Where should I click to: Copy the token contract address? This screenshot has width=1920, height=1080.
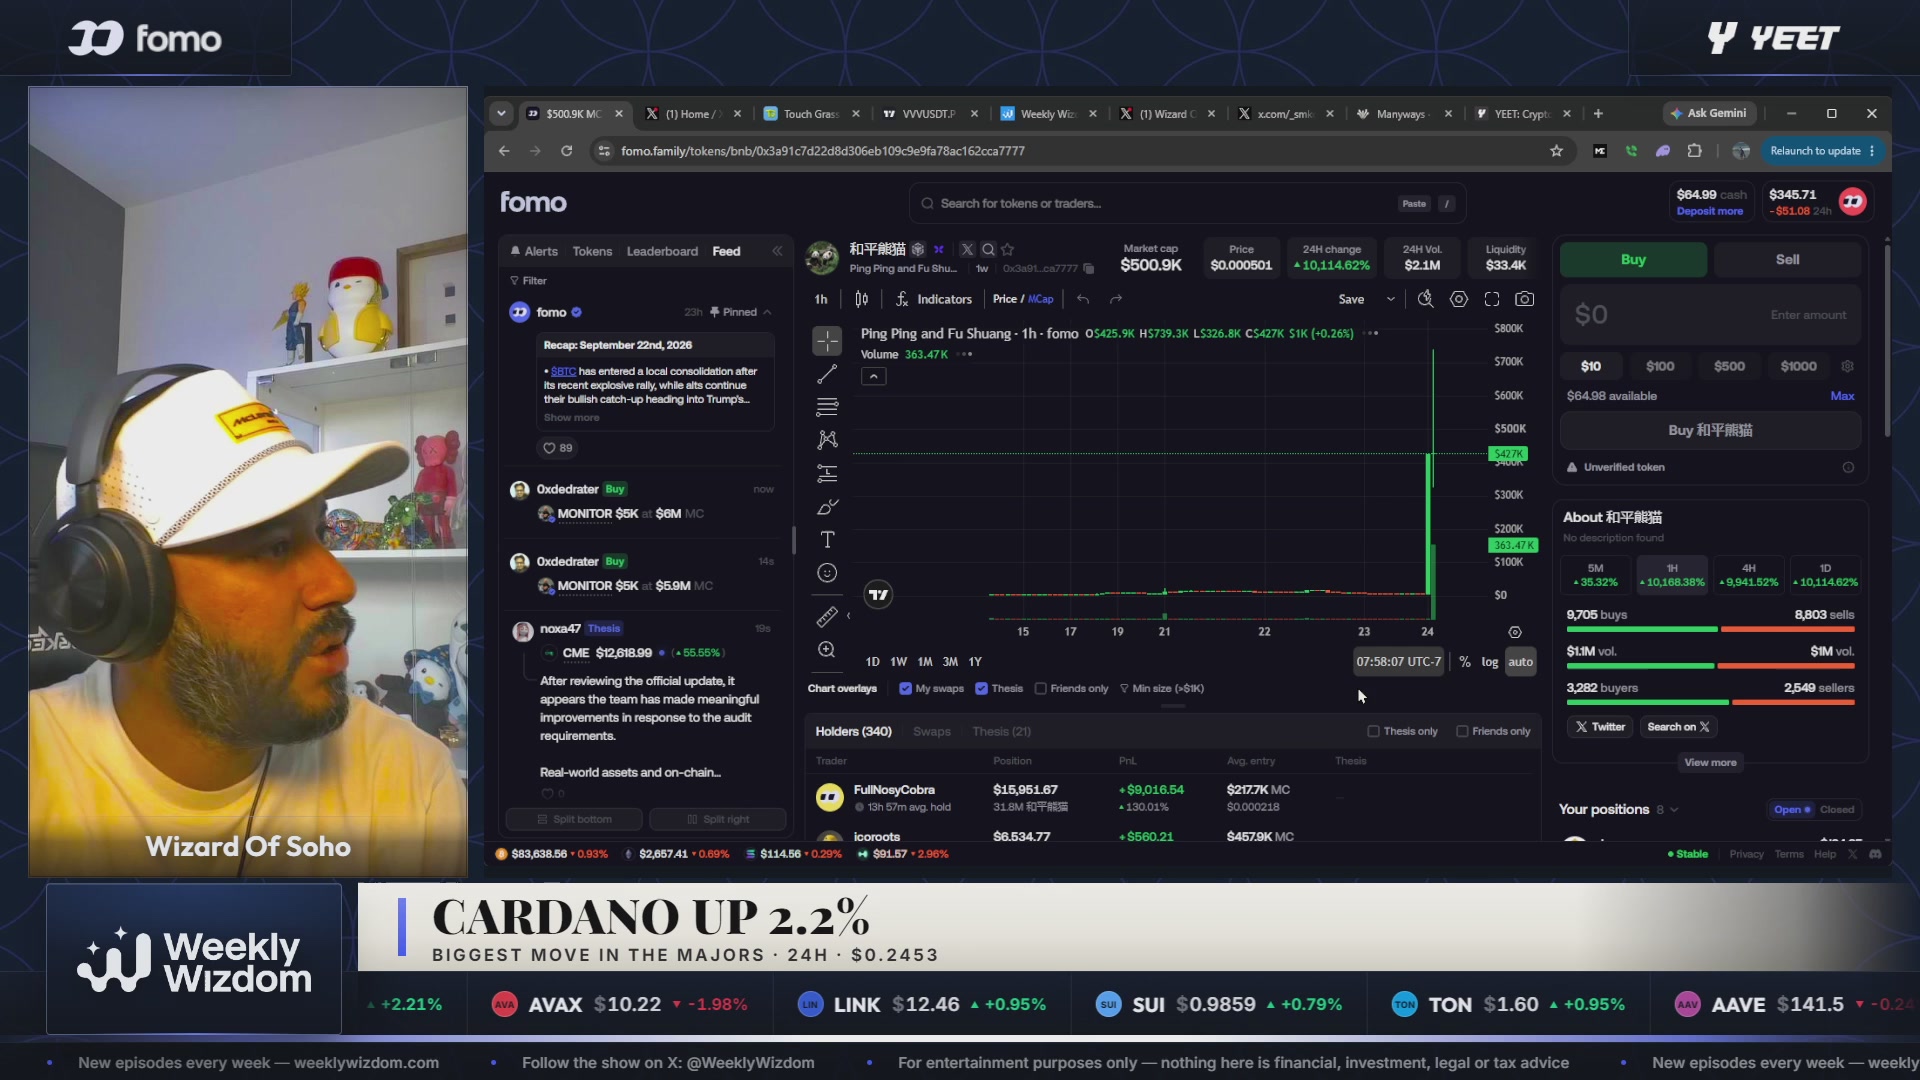(x=1089, y=269)
